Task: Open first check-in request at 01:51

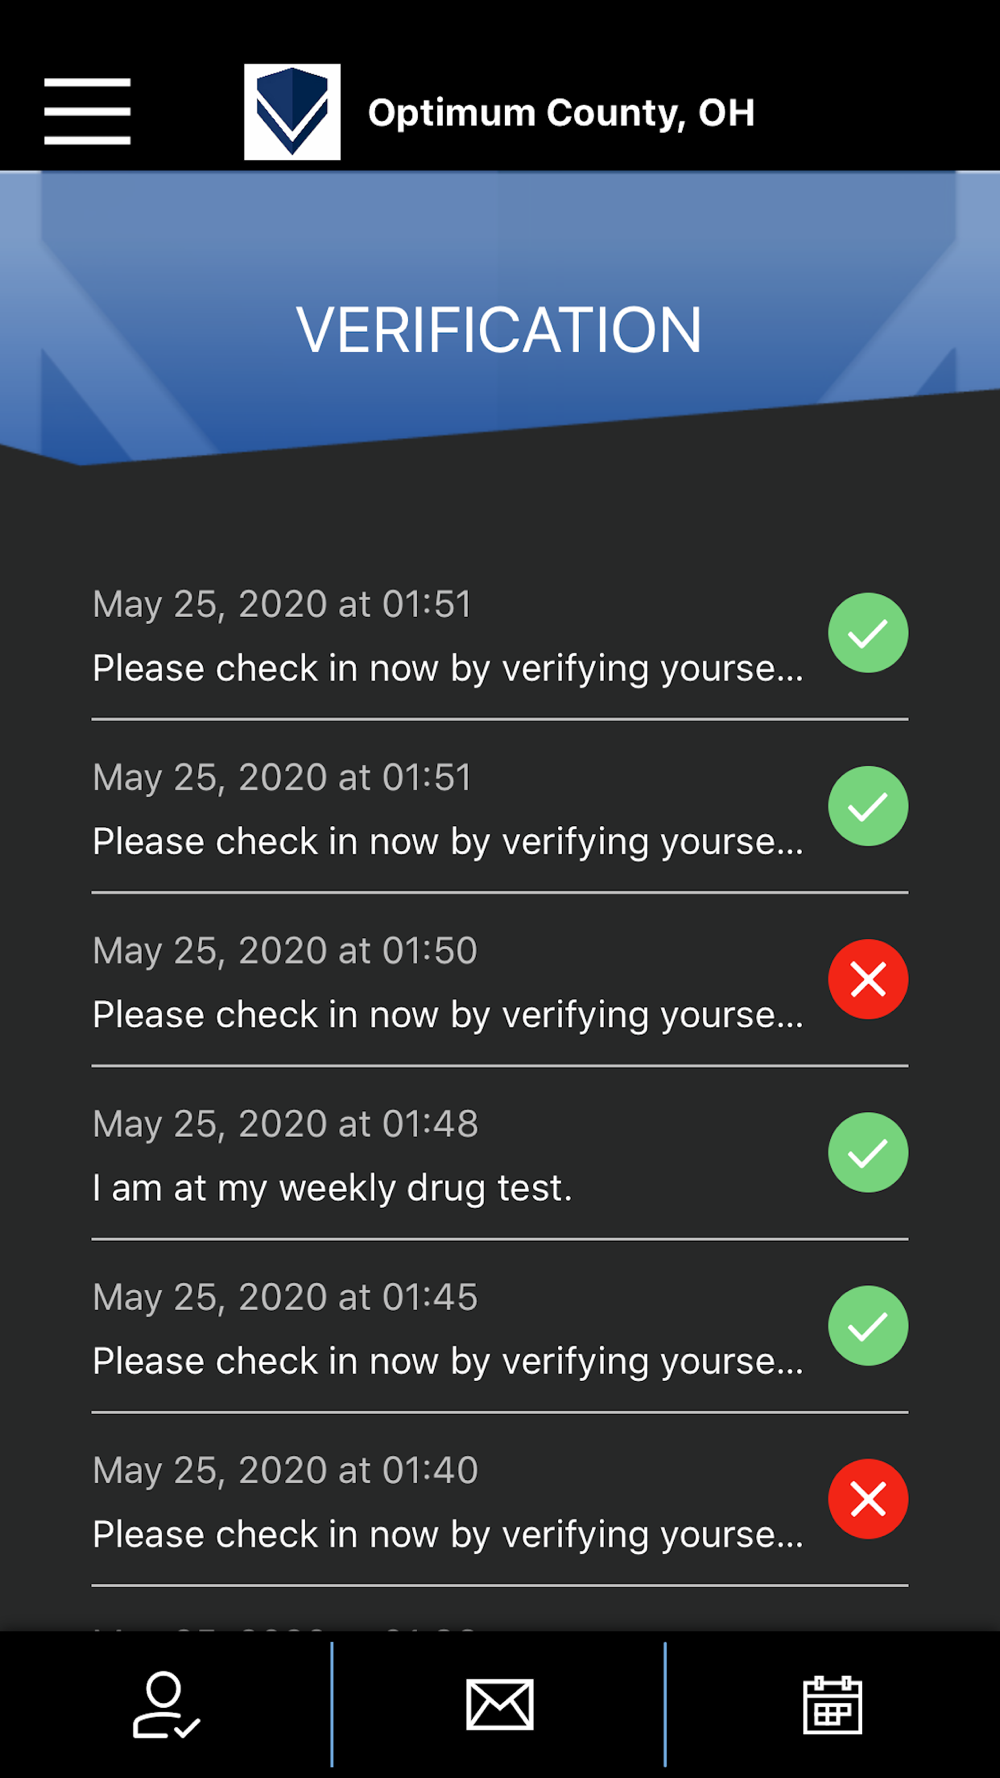Action: pyautogui.click(x=500, y=634)
